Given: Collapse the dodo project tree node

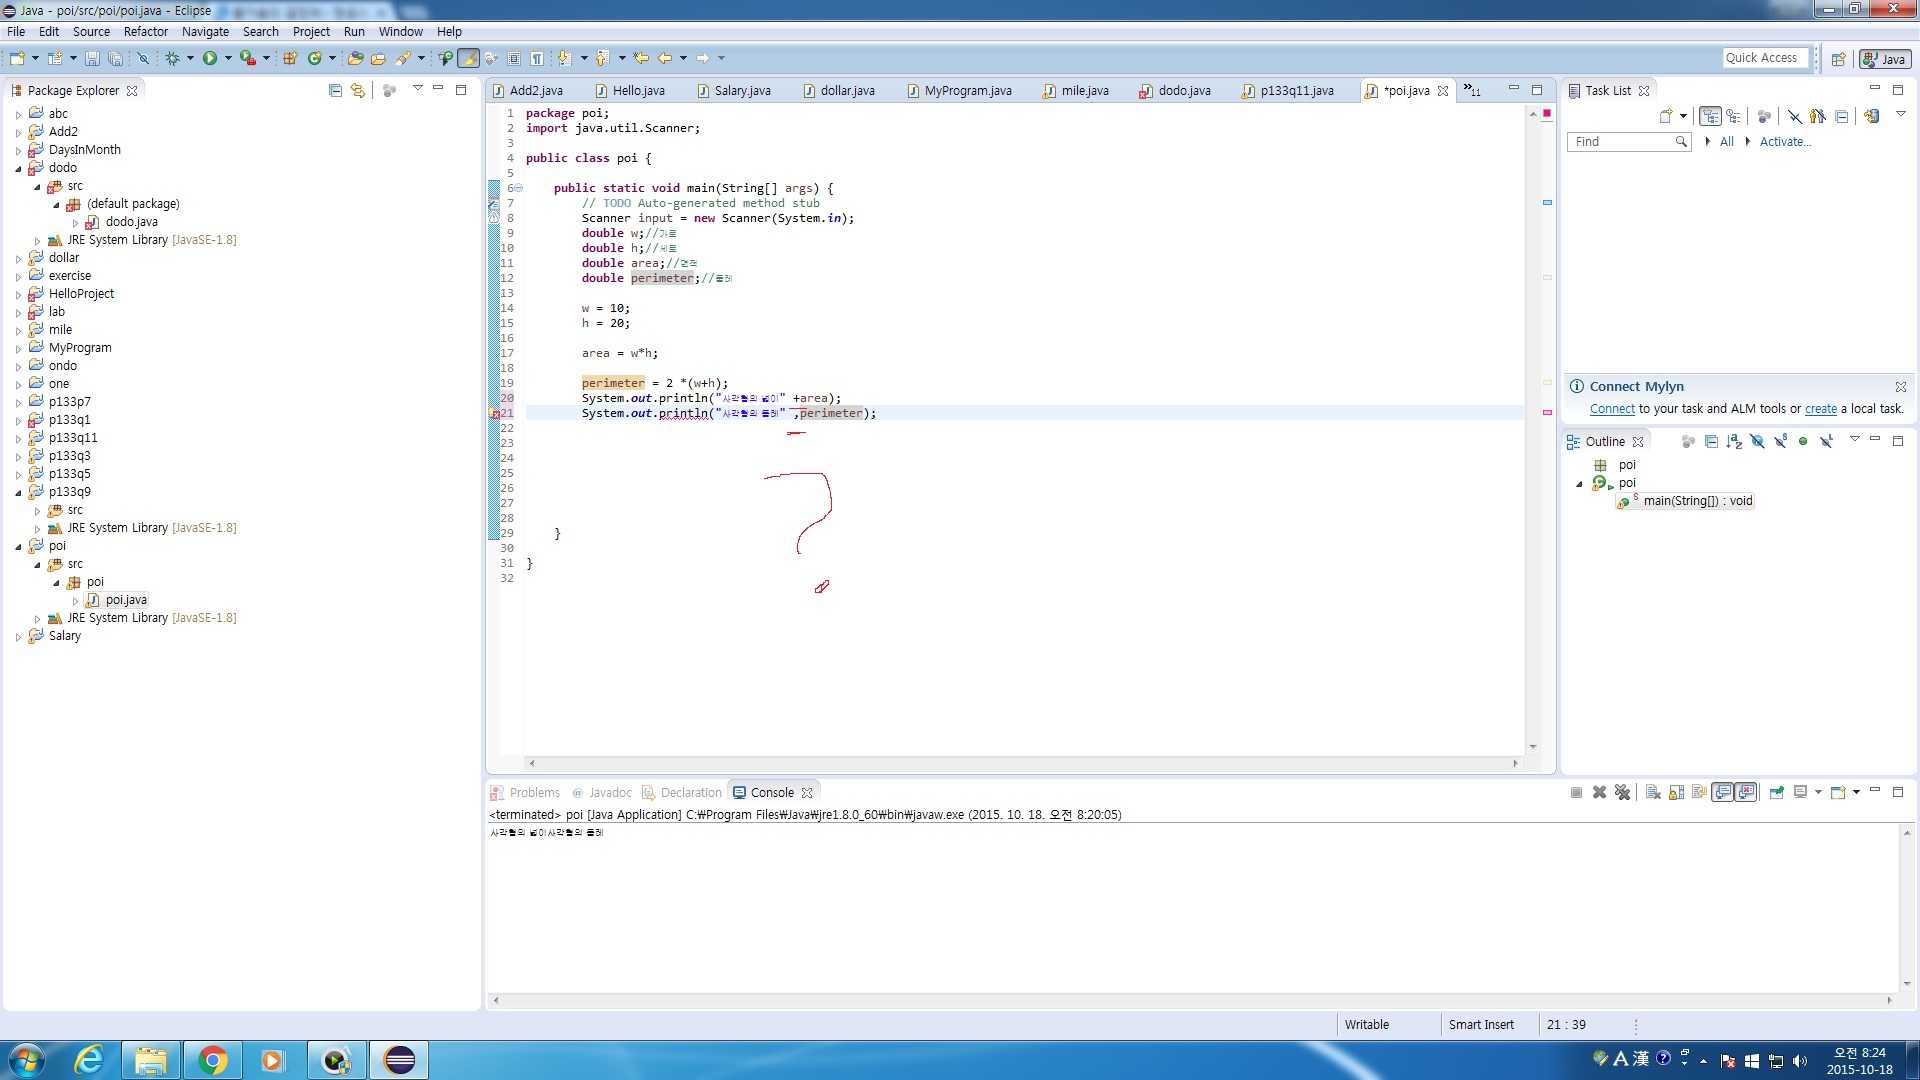Looking at the screenshot, I should tap(18, 168).
